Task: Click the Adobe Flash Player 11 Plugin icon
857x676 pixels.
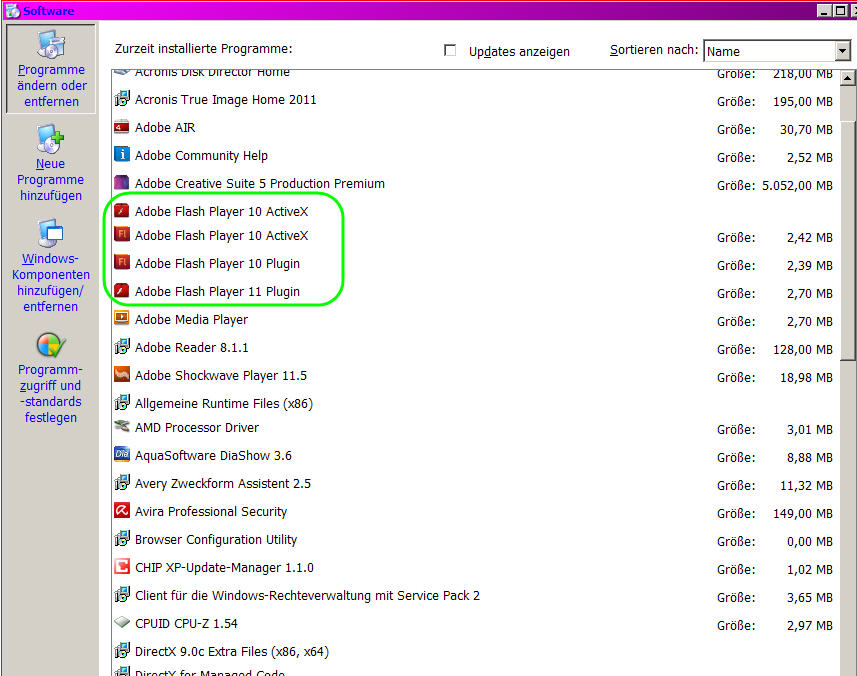Action: pos(122,291)
